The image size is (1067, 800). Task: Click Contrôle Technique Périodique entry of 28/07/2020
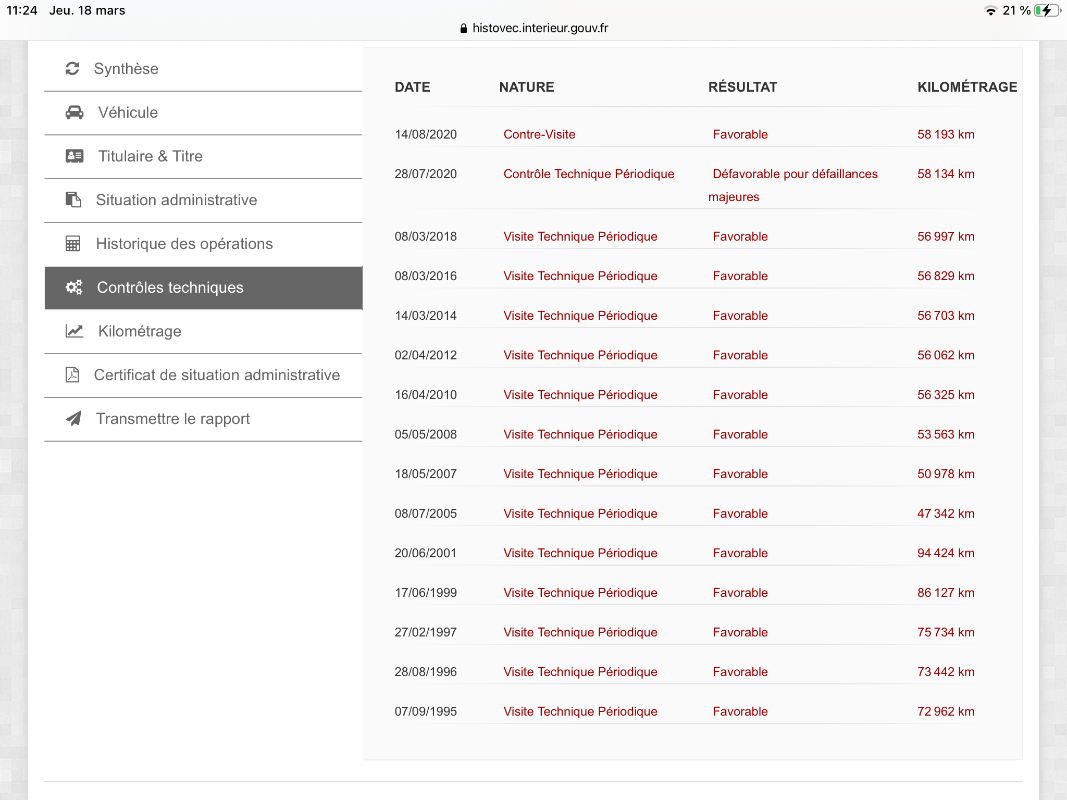588,174
